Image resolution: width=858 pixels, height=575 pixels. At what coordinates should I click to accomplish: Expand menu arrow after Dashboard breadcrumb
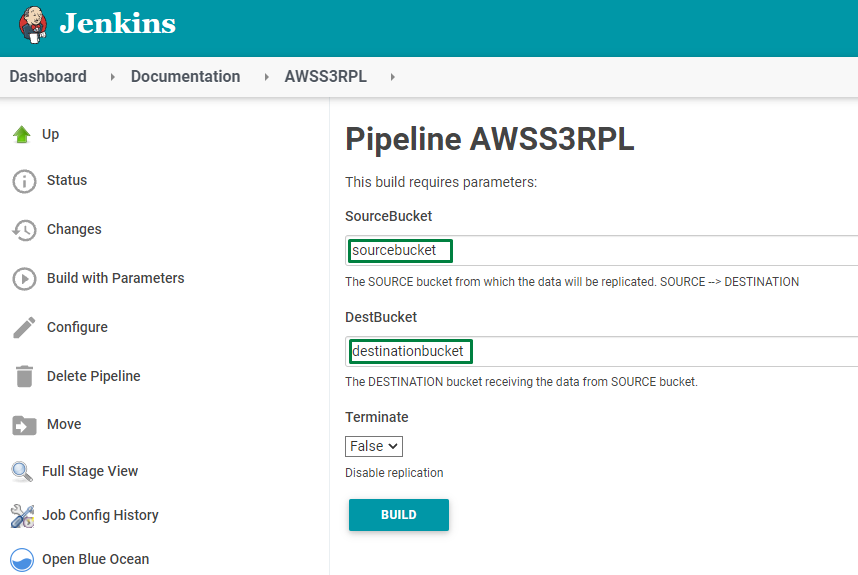pos(112,77)
